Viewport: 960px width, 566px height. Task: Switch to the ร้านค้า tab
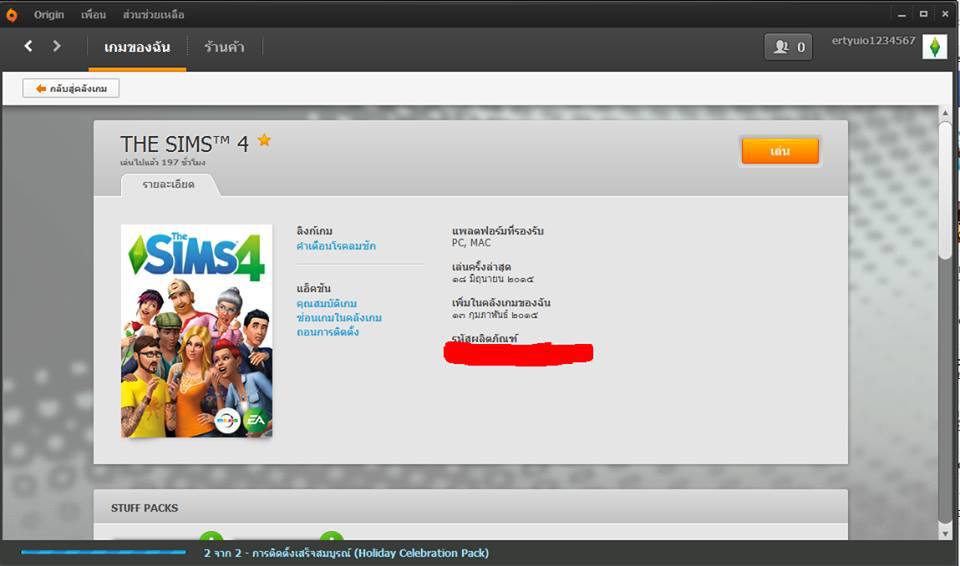(x=224, y=47)
